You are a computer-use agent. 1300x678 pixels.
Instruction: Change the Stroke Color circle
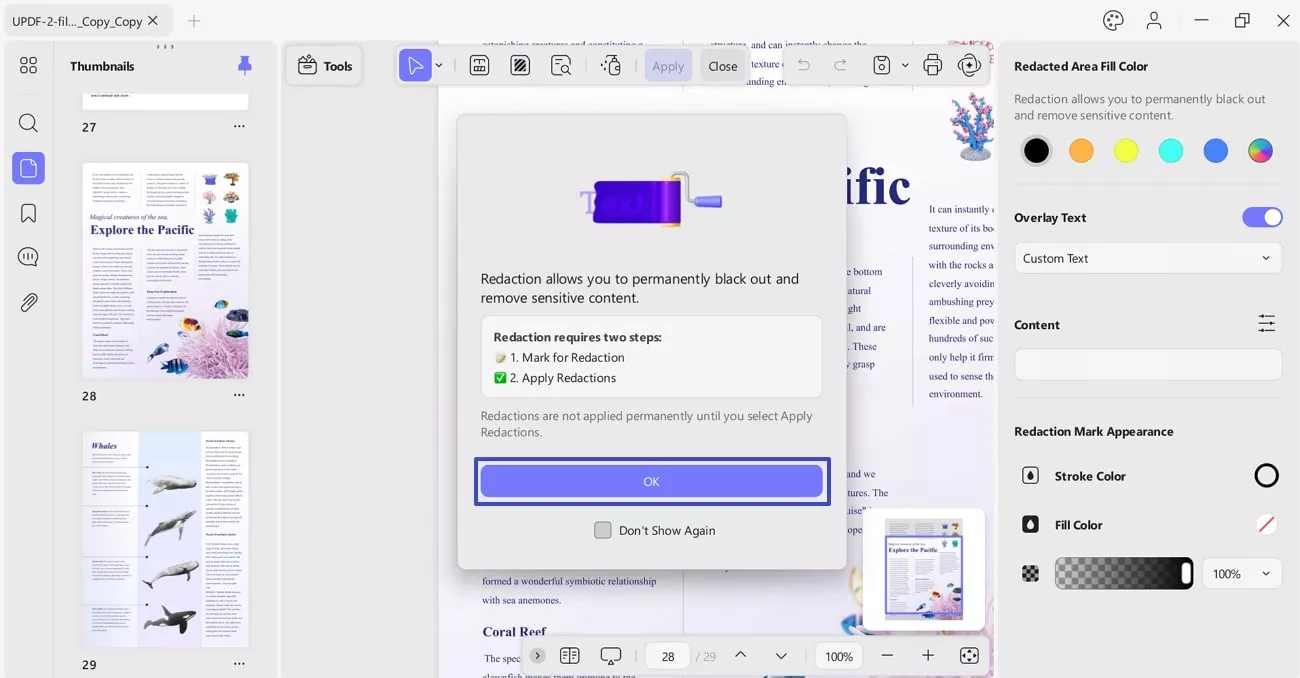(x=1266, y=476)
